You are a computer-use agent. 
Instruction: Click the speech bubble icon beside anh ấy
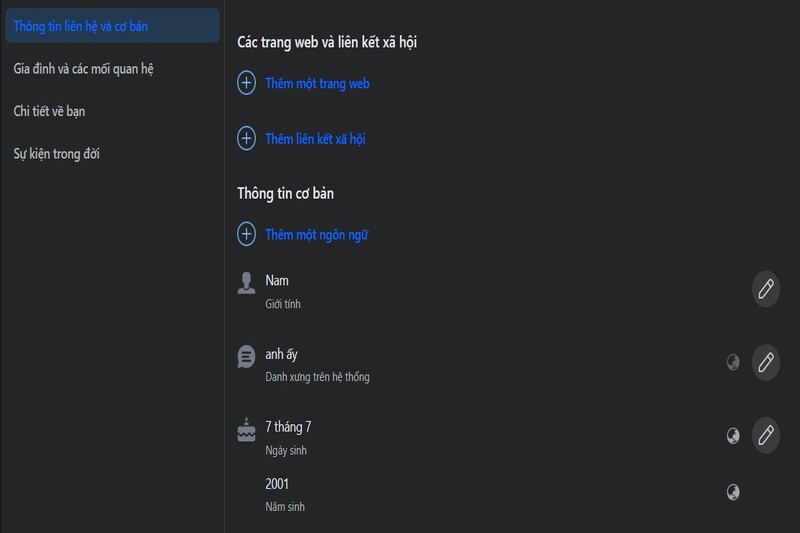click(x=246, y=356)
